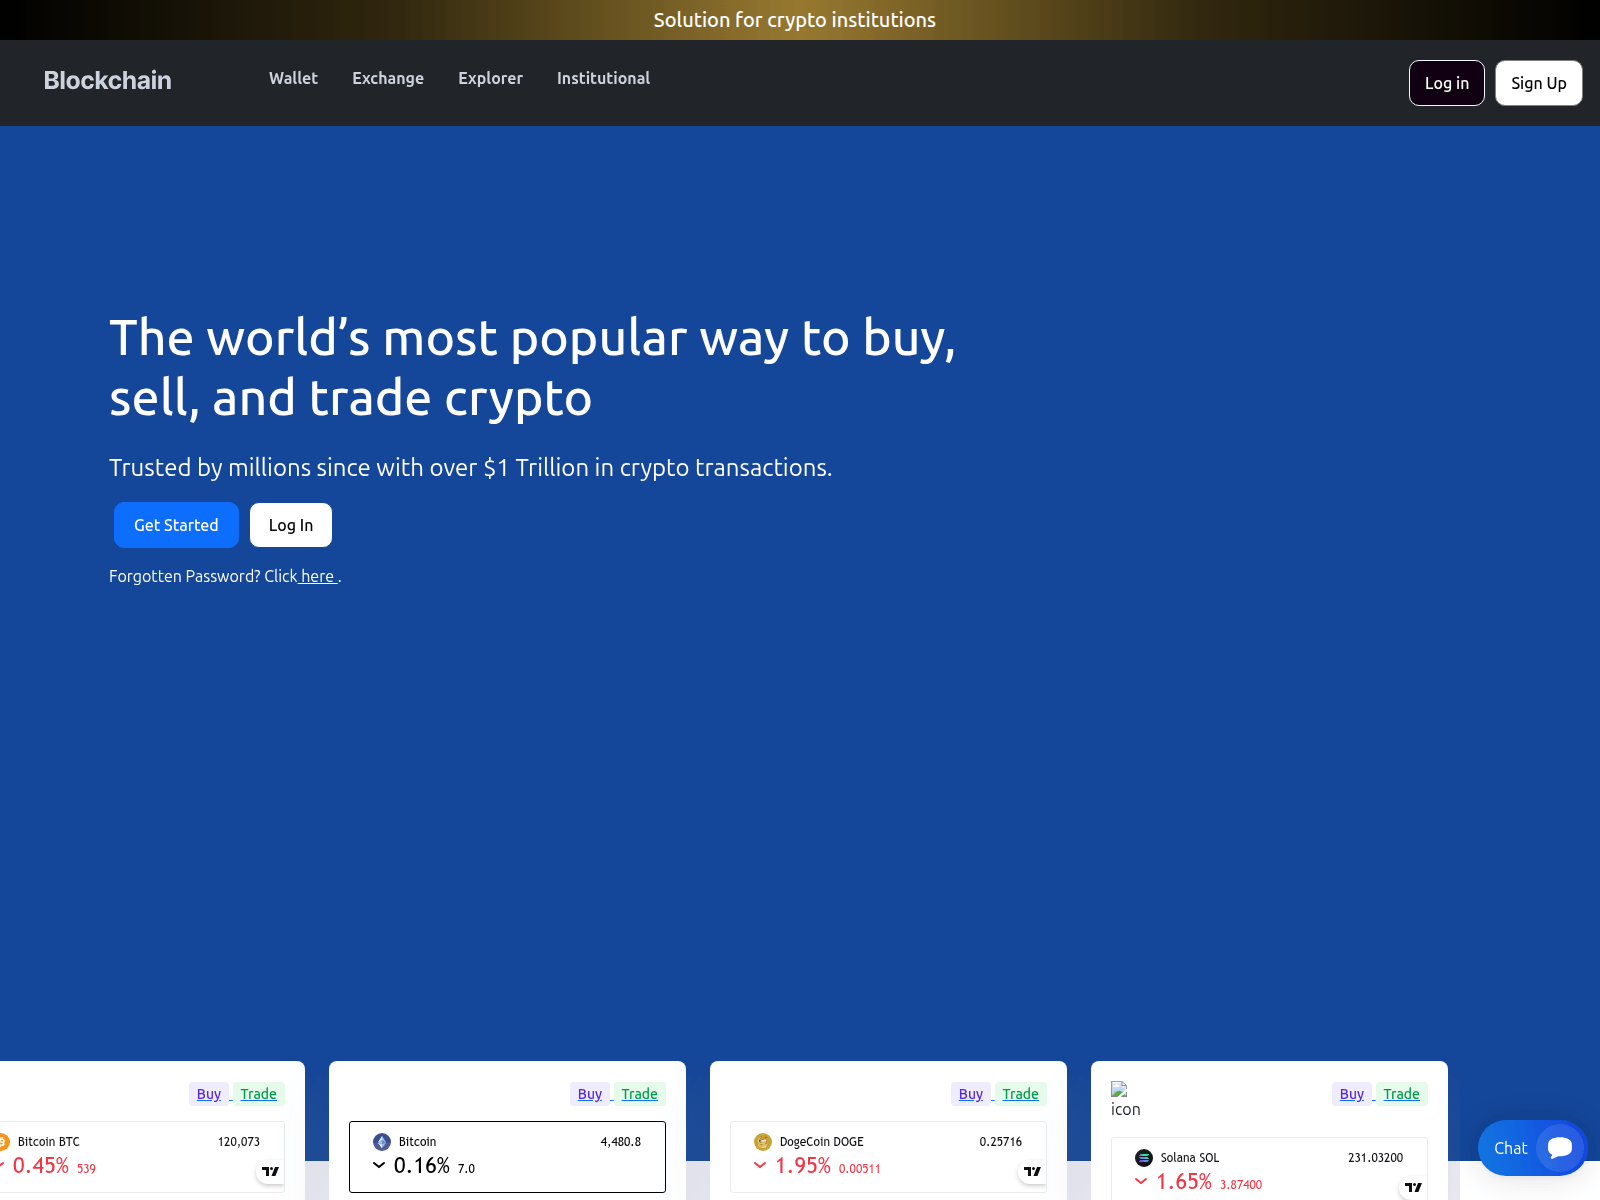
Task: Click the 231.03200 price value
Action: pos(1376,1158)
